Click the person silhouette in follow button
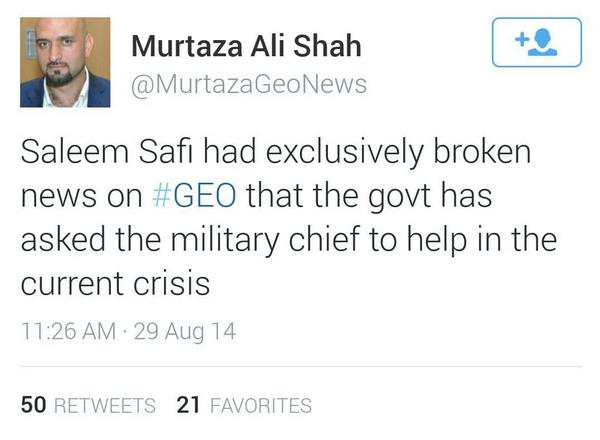This screenshot has height=440, width=600. tap(543, 45)
